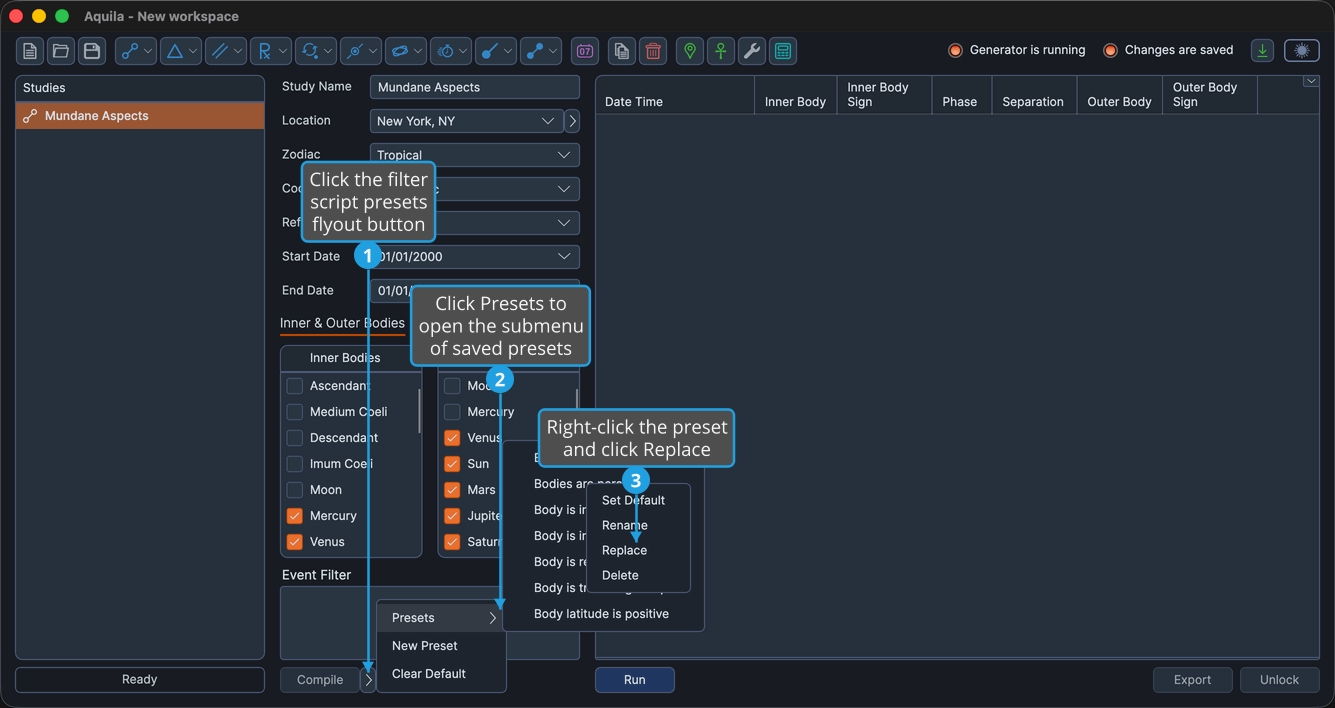1335x708 pixels.
Task: Pick the Body latitude is positive preset
Action: (603, 614)
